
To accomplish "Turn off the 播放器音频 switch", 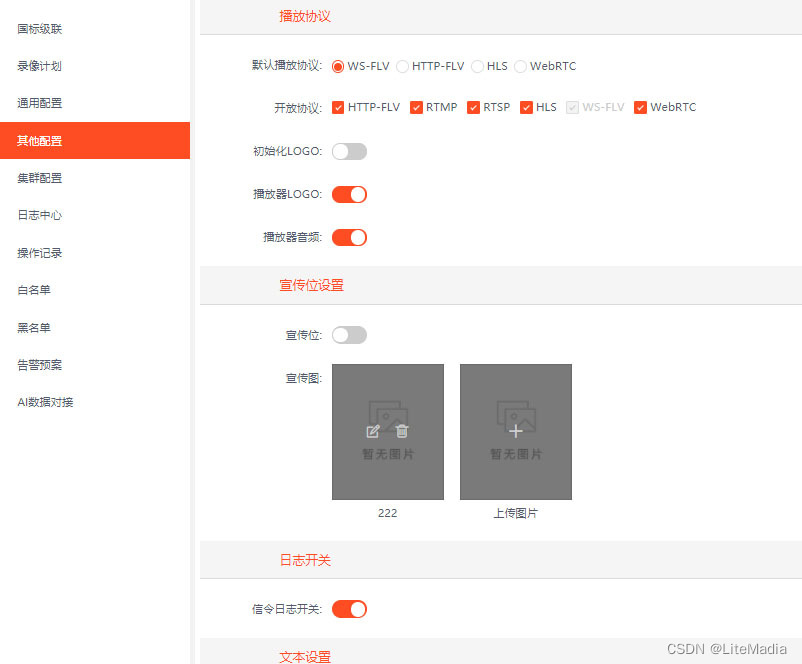I will pyautogui.click(x=349, y=237).
